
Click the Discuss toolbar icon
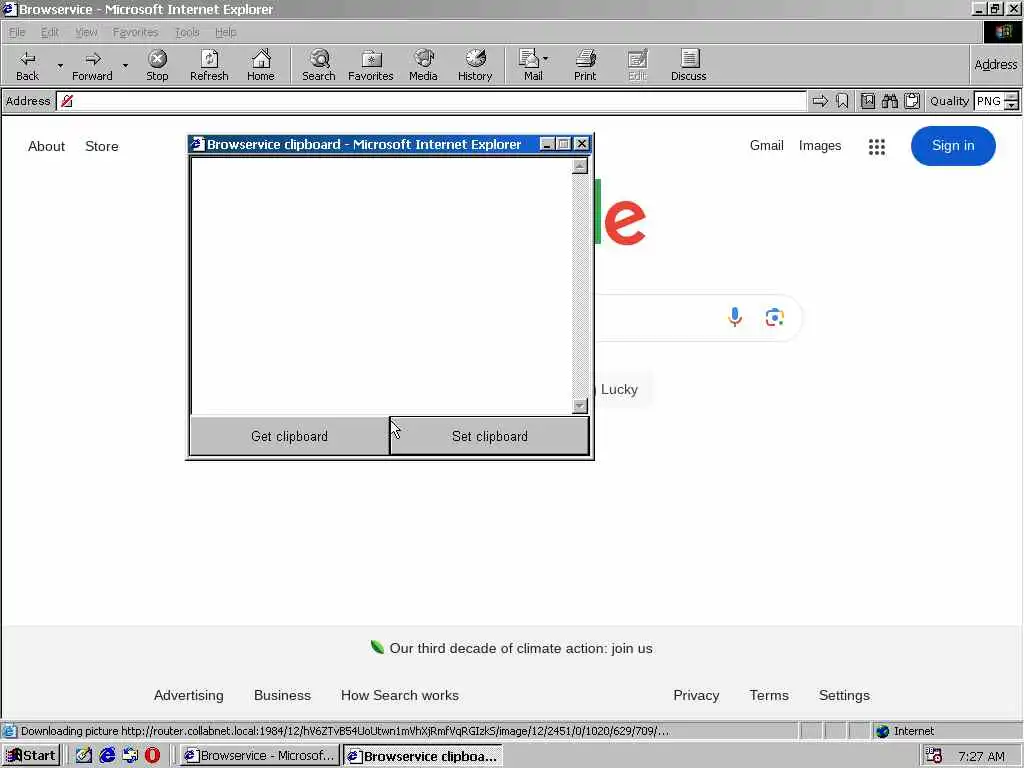pos(688,65)
